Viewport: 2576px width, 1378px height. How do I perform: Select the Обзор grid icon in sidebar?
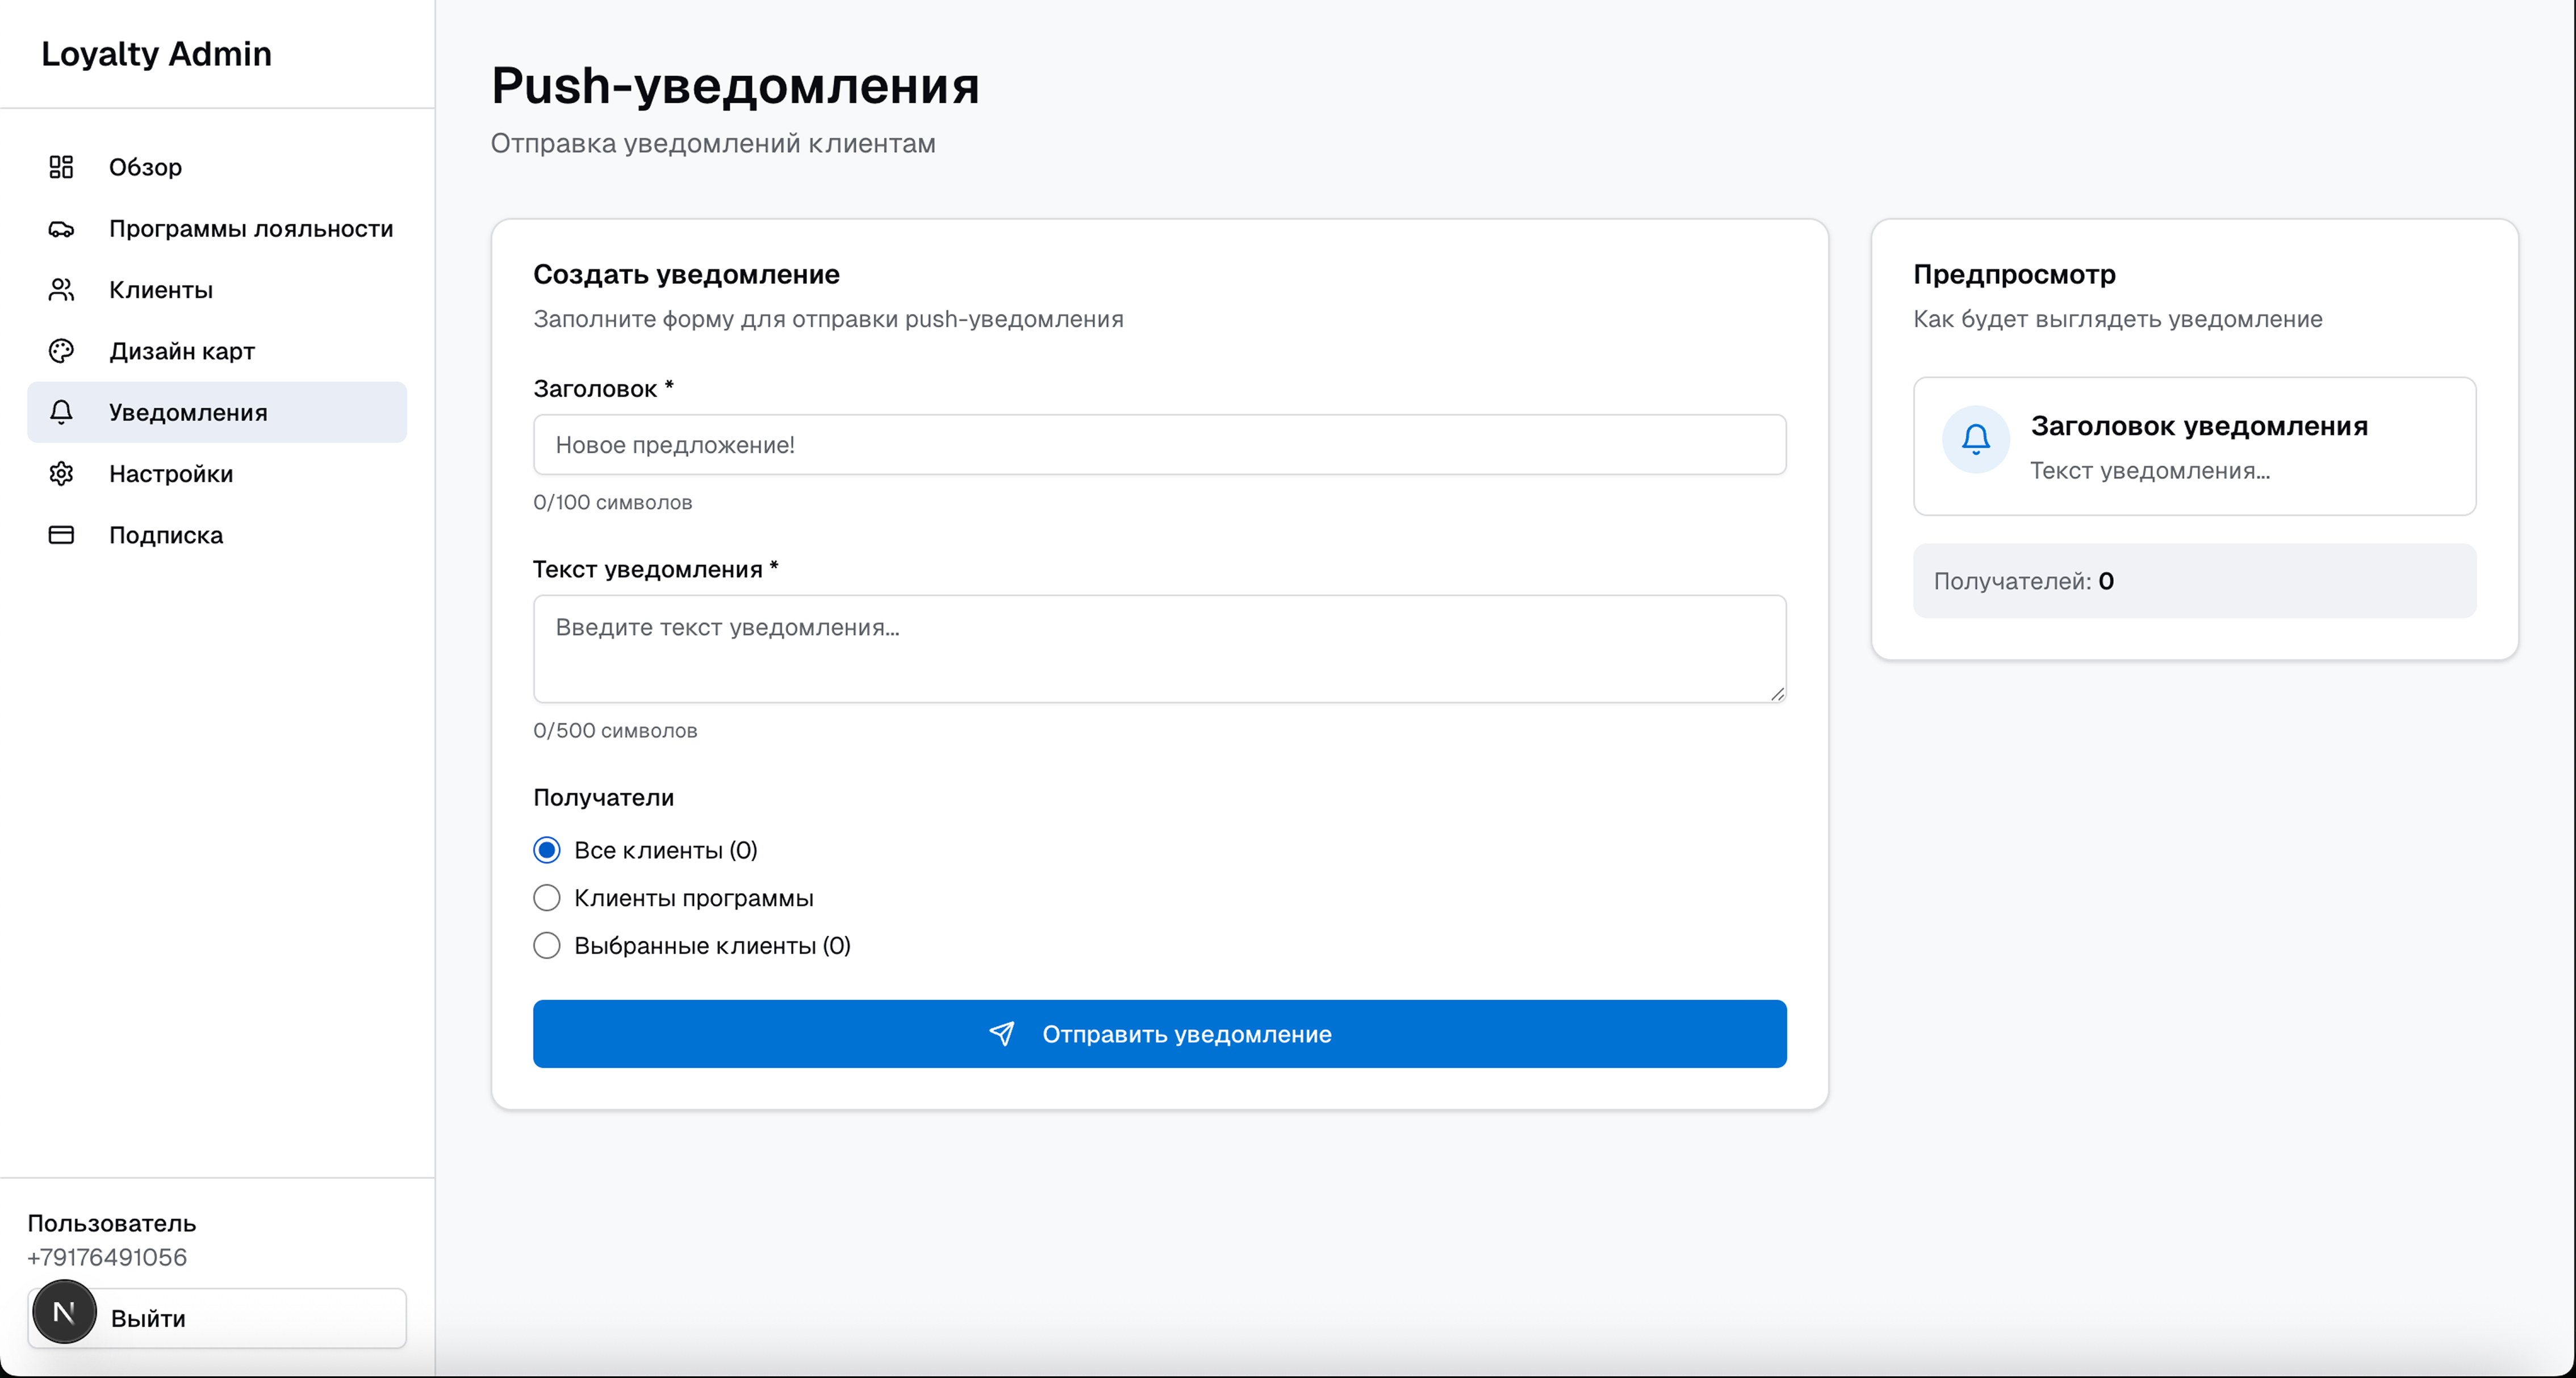click(x=61, y=167)
